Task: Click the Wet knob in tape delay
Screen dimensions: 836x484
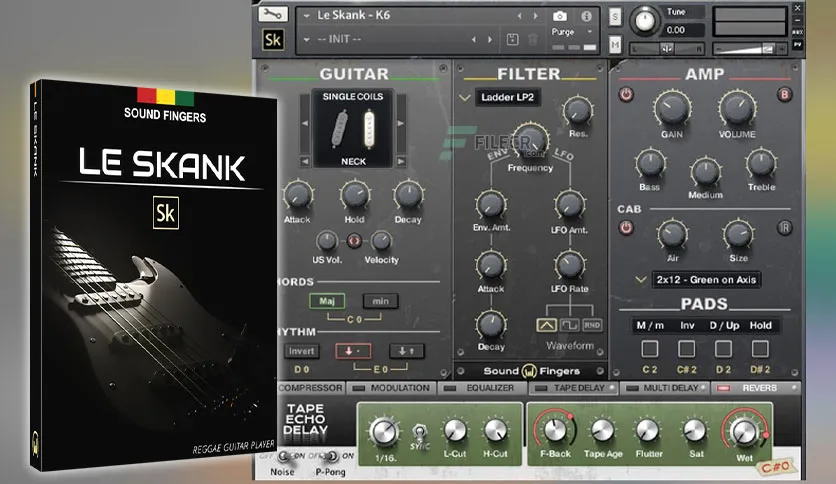Action: 744,432
